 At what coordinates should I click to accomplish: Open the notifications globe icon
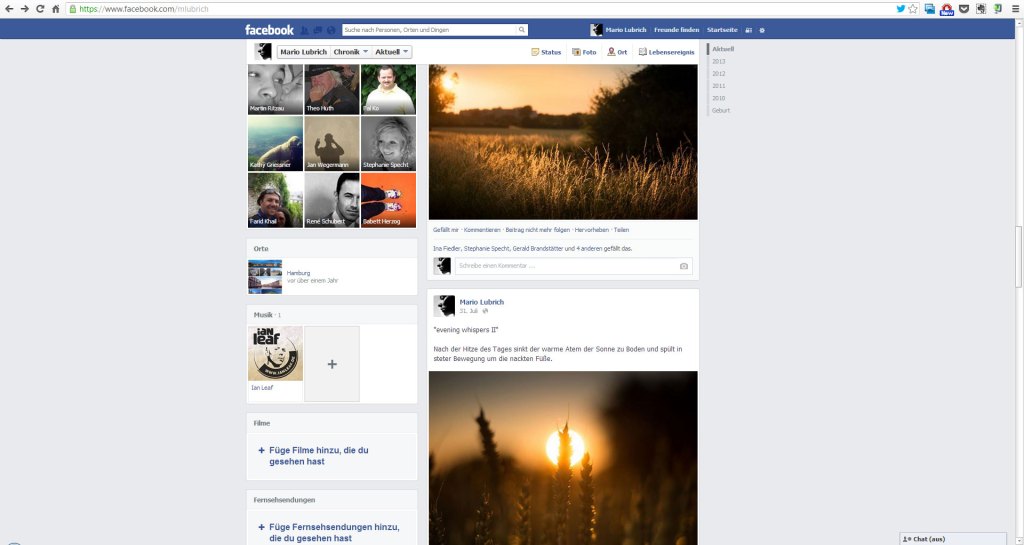[x=331, y=30]
